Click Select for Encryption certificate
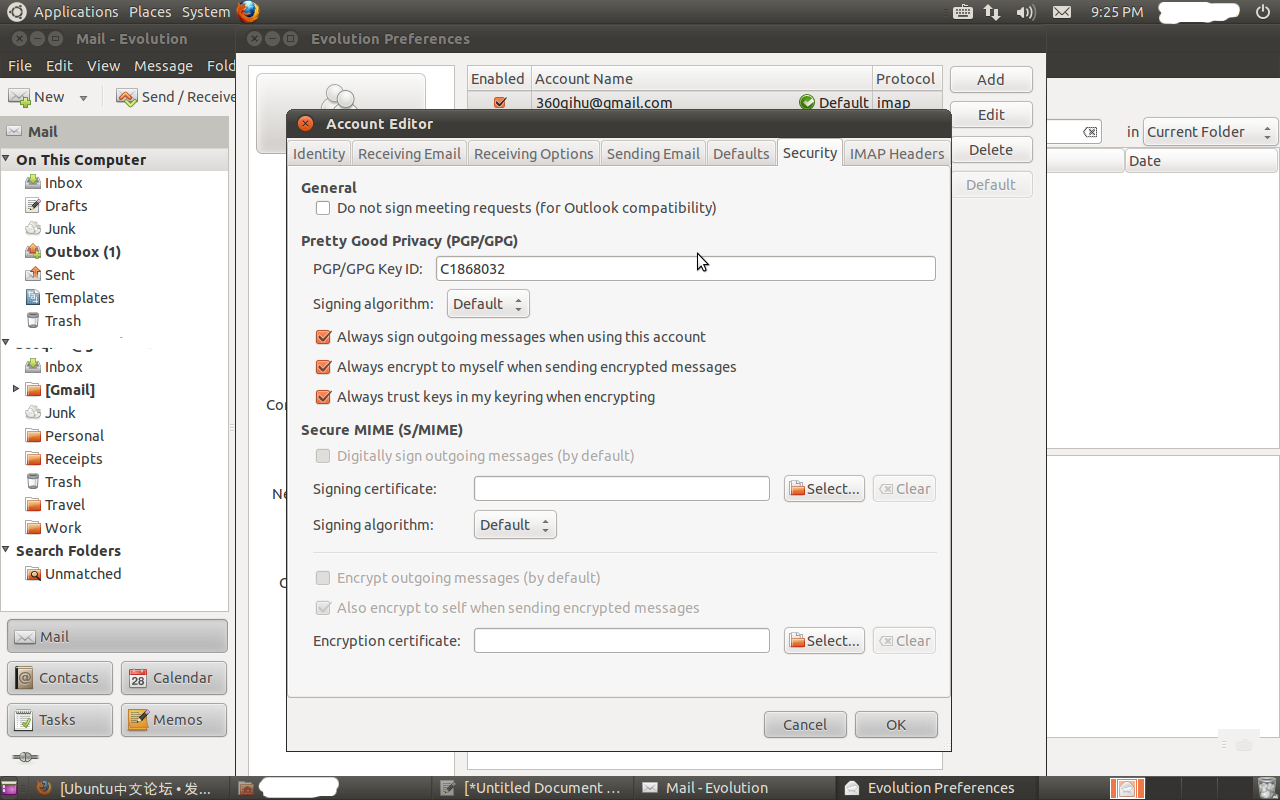Image resolution: width=1280 pixels, height=800 pixels. [824, 641]
